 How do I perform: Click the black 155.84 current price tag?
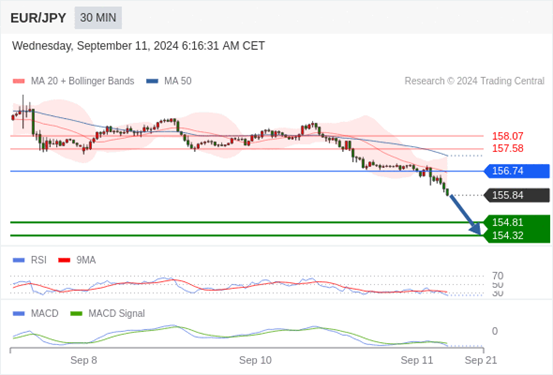(x=517, y=195)
